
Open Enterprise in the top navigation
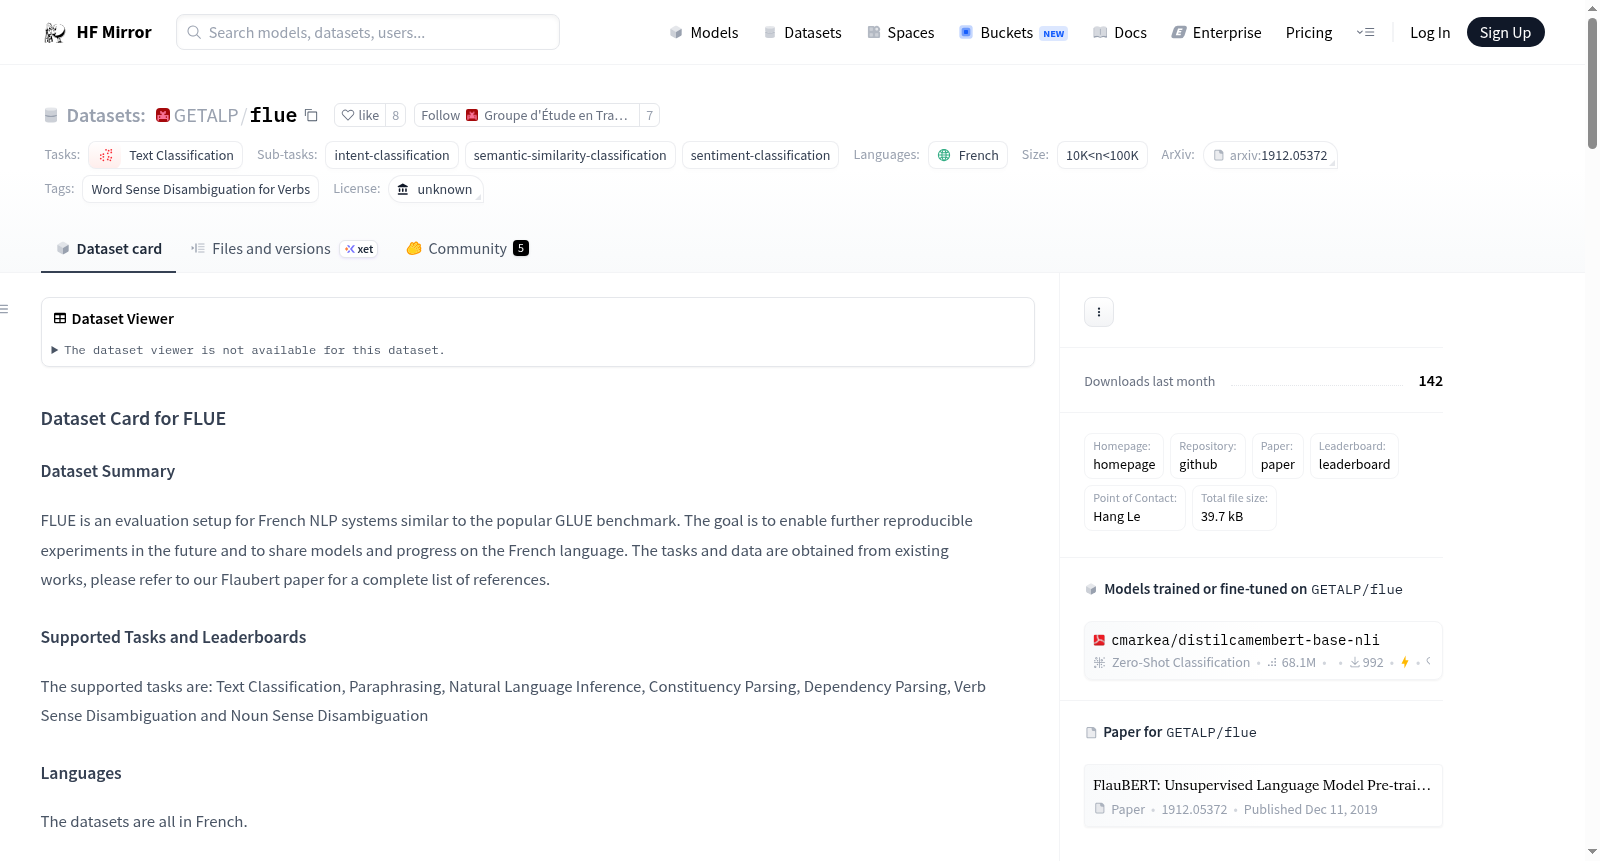[x=1216, y=32]
